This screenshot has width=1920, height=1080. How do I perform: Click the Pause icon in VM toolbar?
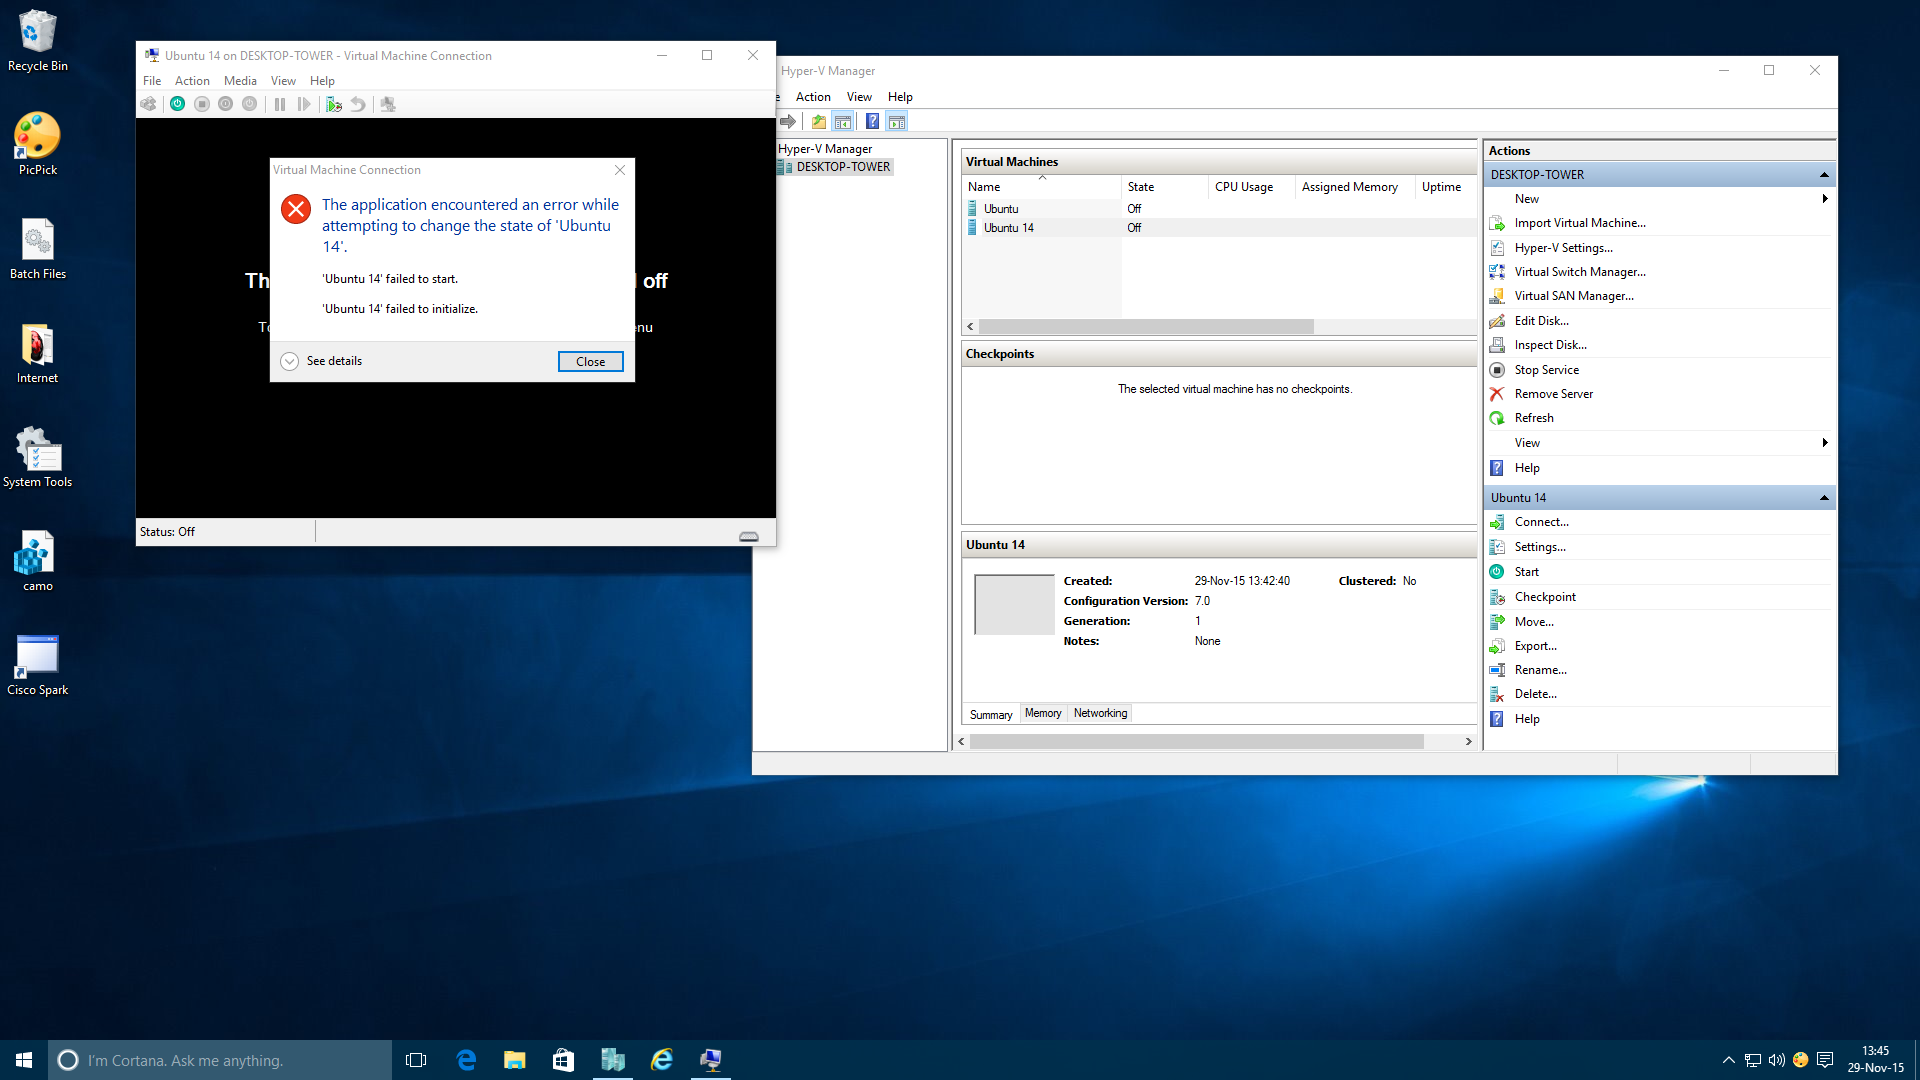(280, 104)
